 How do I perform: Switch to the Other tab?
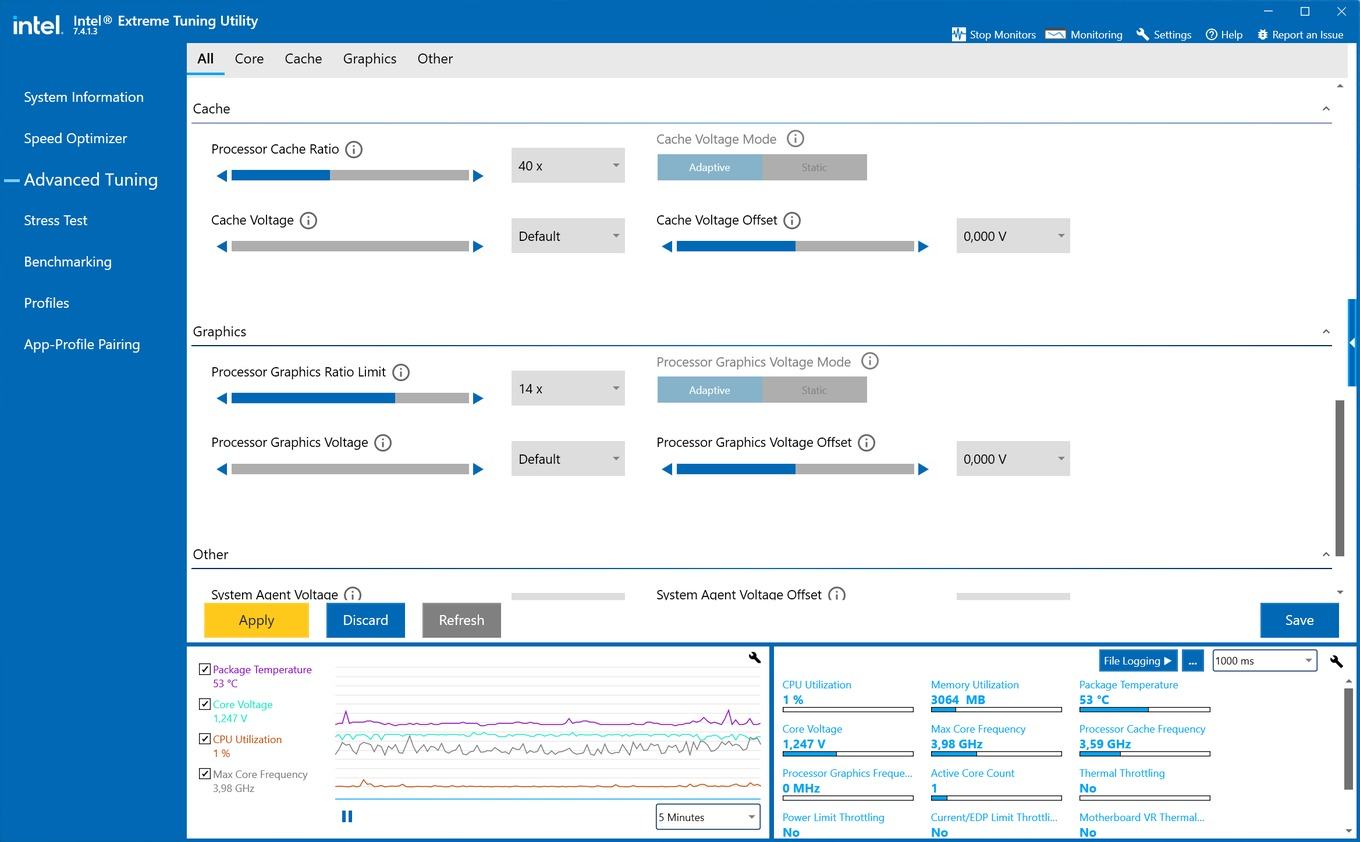tap(435, 59)
